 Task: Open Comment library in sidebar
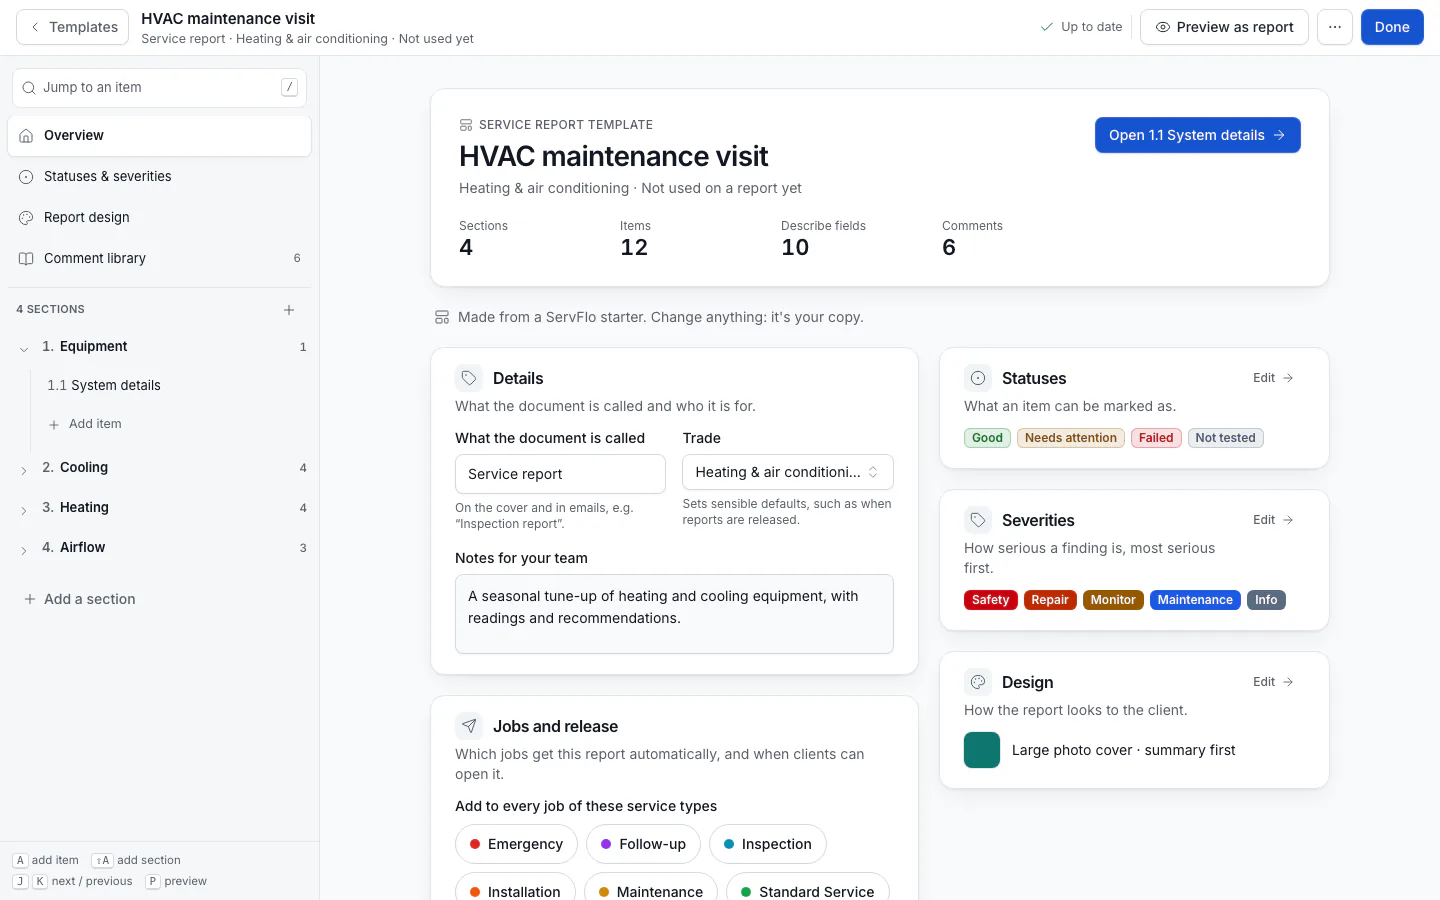pos(159,259)
